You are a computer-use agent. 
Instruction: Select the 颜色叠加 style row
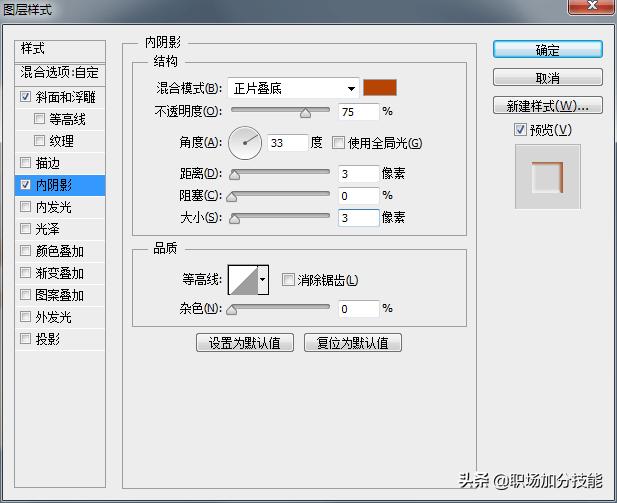coord(60,251)
